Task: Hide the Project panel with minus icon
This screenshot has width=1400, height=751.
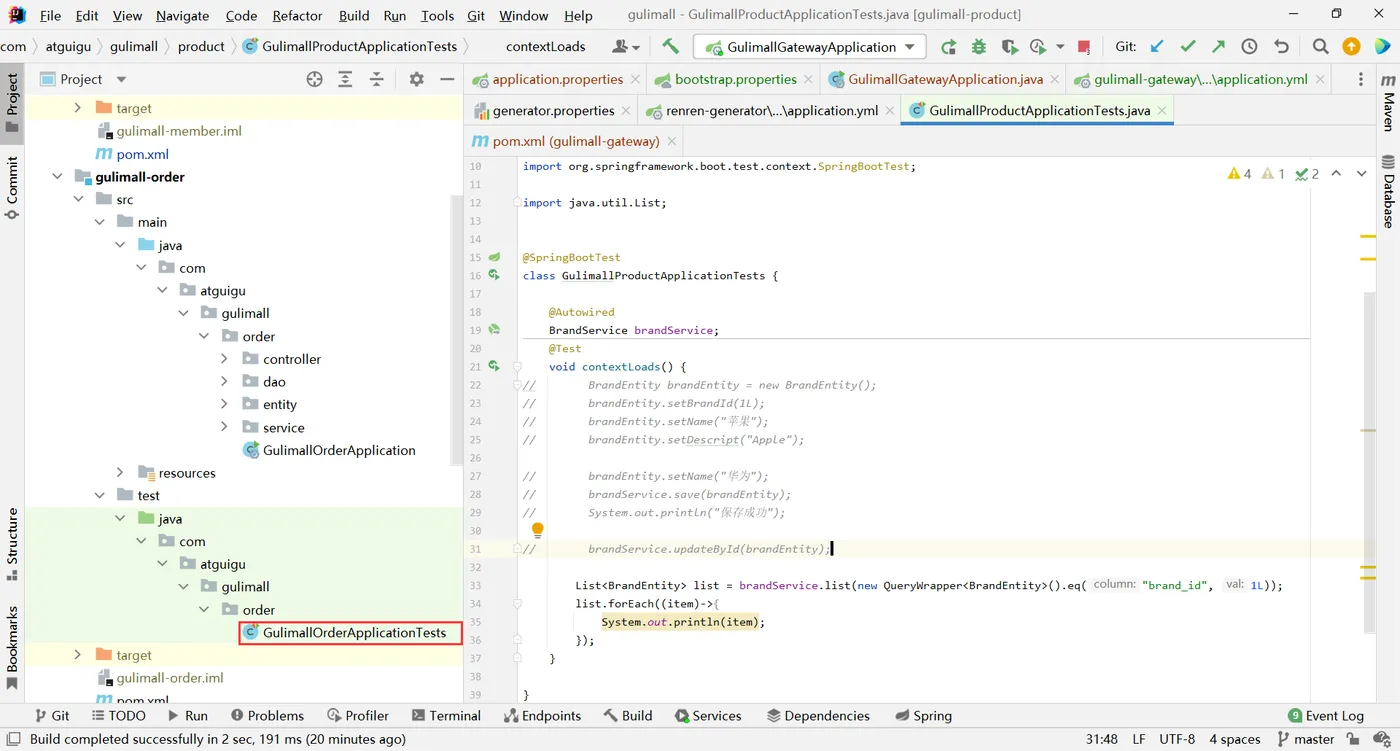Action: coord(447,79)
